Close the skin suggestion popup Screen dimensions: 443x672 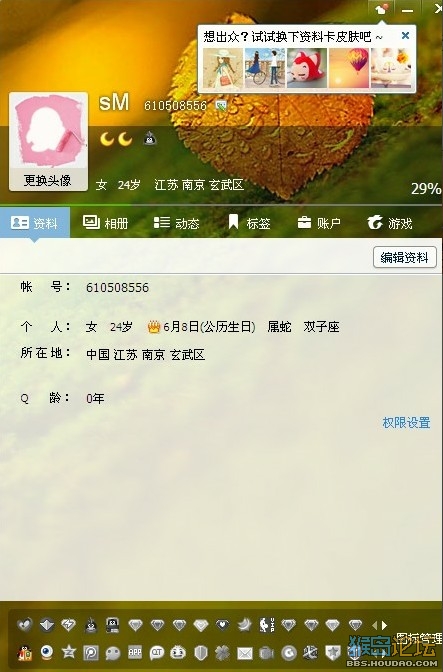(x=405, y=36)
